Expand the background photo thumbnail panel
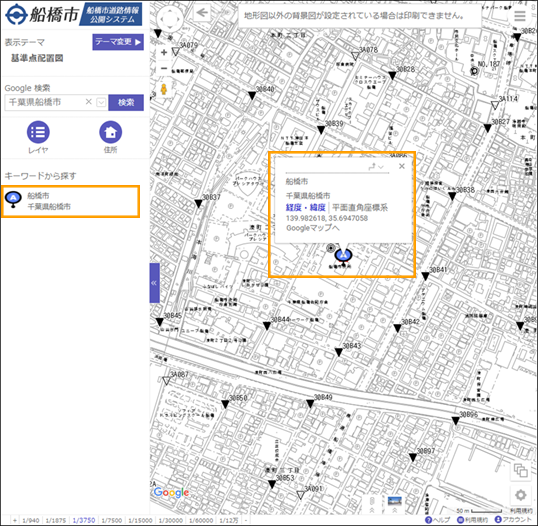Viewport: 538px width, 526px height. tap(395, 504)
